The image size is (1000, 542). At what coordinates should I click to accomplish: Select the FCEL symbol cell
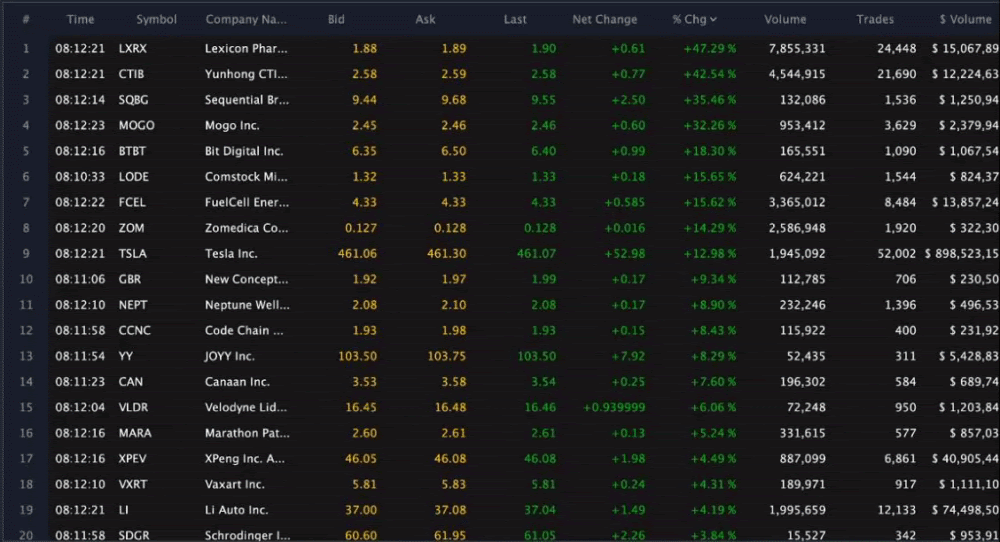(x=132, y=202)
